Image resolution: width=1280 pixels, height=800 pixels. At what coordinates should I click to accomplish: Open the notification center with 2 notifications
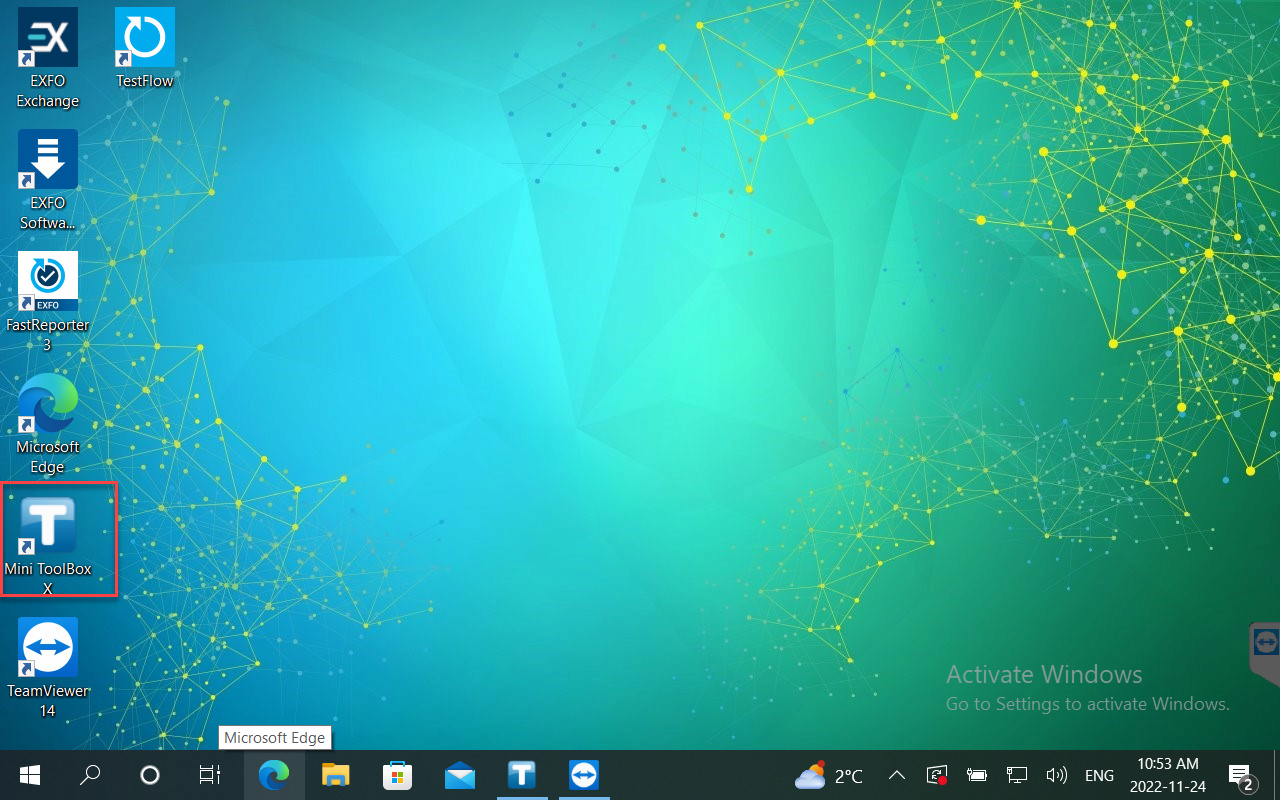coord(1241,775)
